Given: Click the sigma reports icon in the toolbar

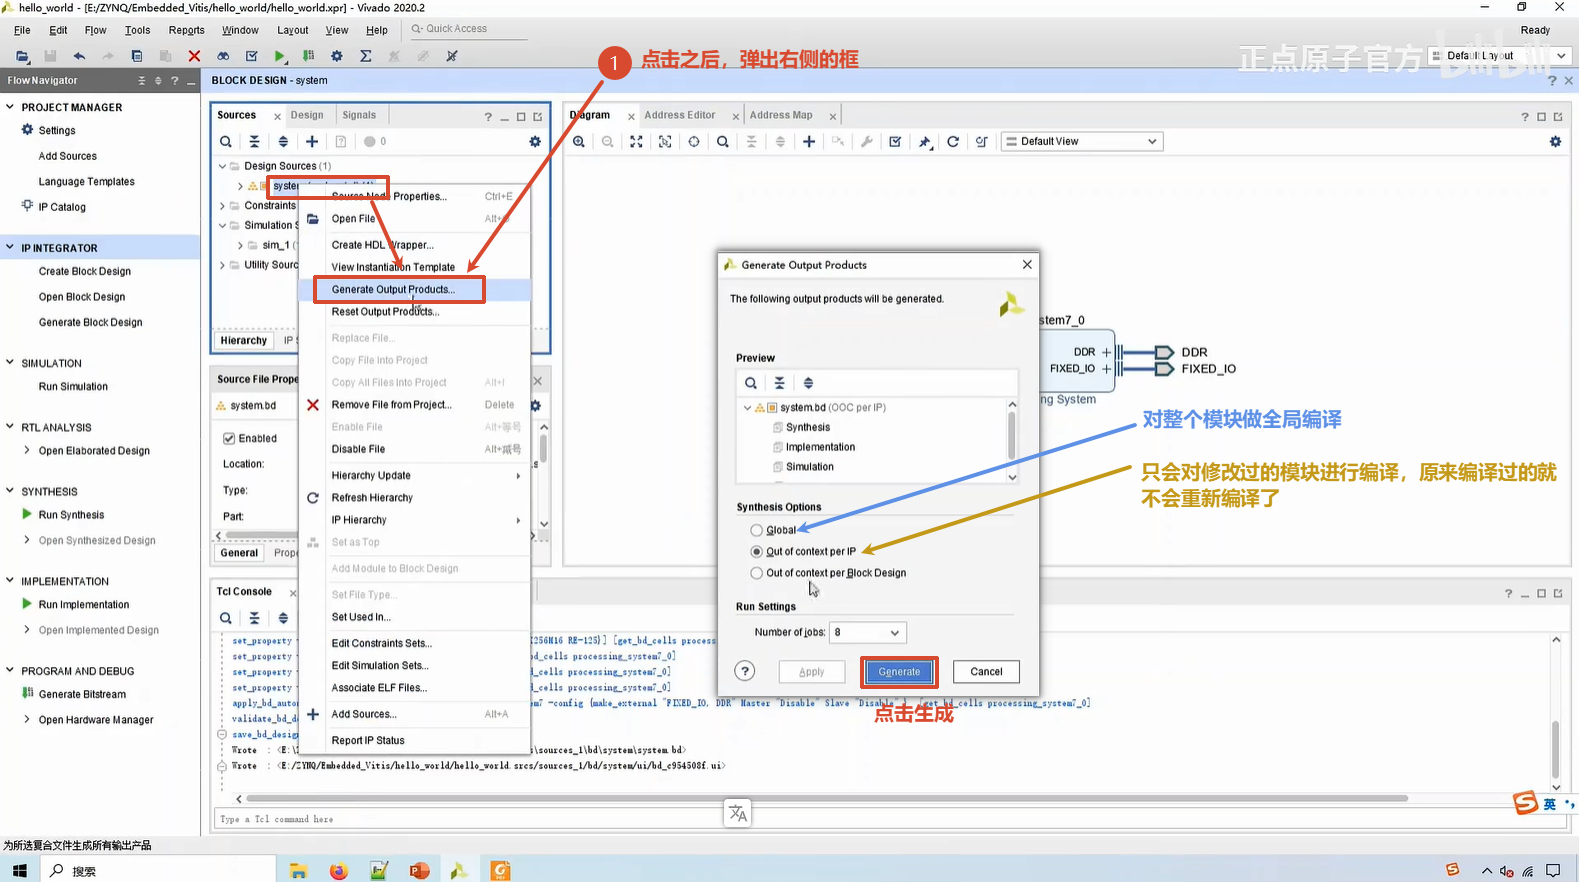Looking at the screenshot, I should [x=366, y=56].
